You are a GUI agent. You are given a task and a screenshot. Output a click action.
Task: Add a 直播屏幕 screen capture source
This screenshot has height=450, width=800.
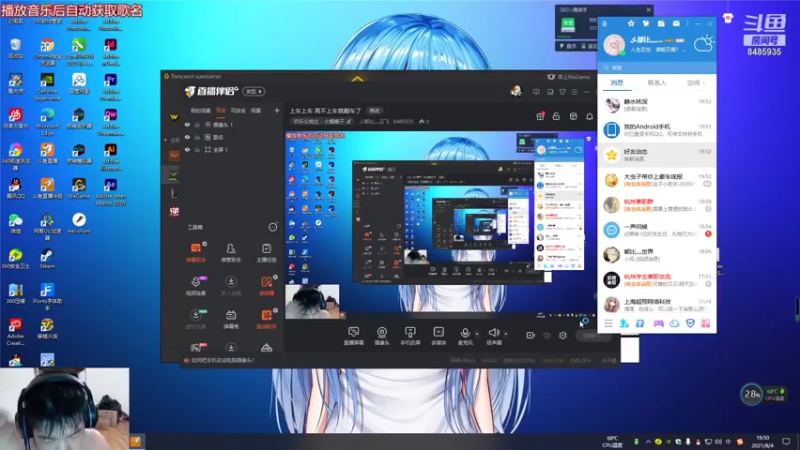354,336
